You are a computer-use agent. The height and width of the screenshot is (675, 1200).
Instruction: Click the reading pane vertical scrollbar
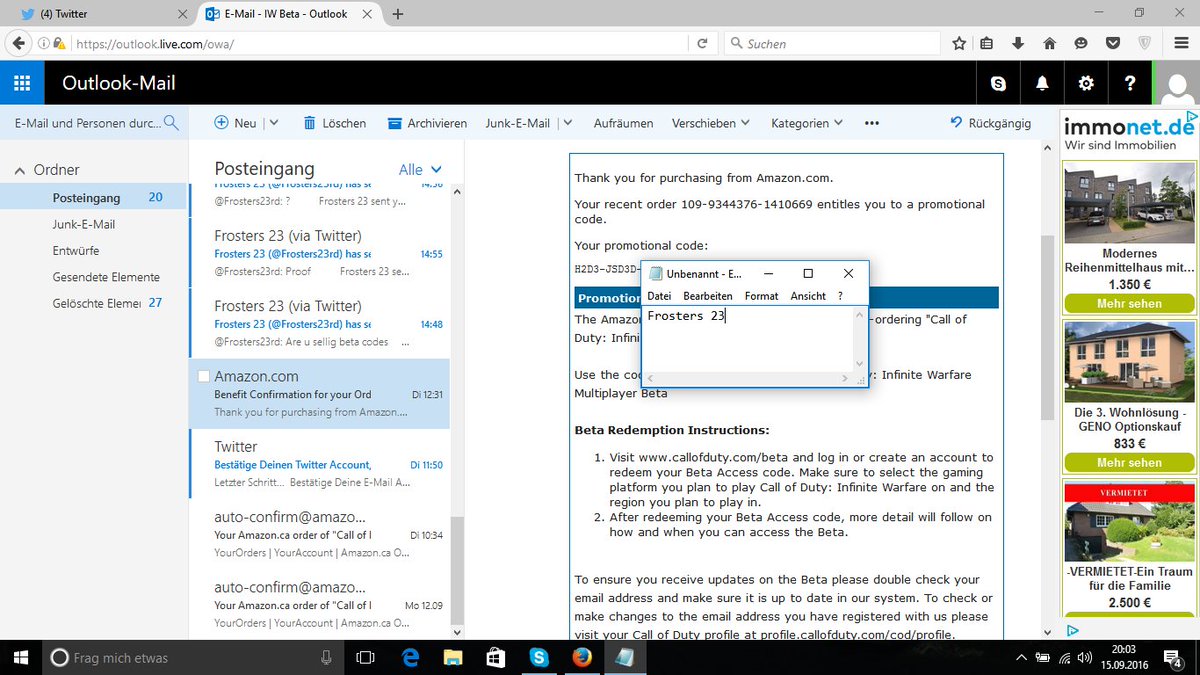coord(1046,328)
